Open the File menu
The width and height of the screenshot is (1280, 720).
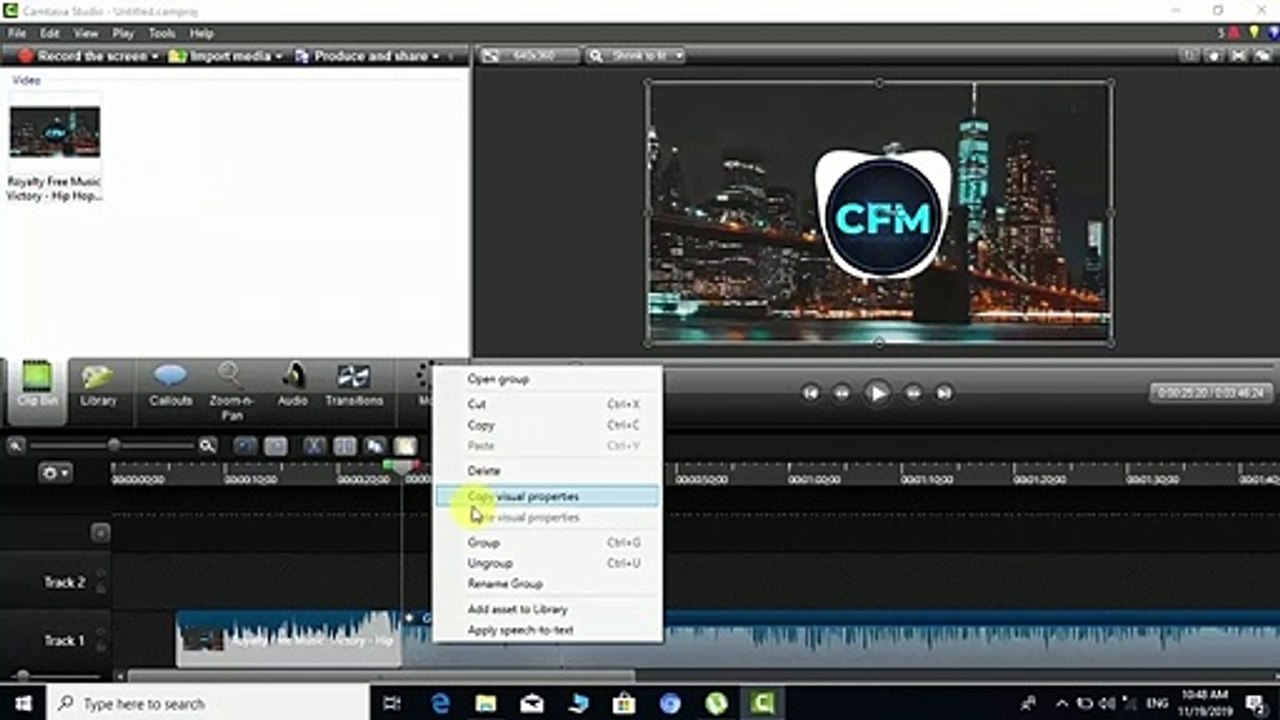click(17, 33)
